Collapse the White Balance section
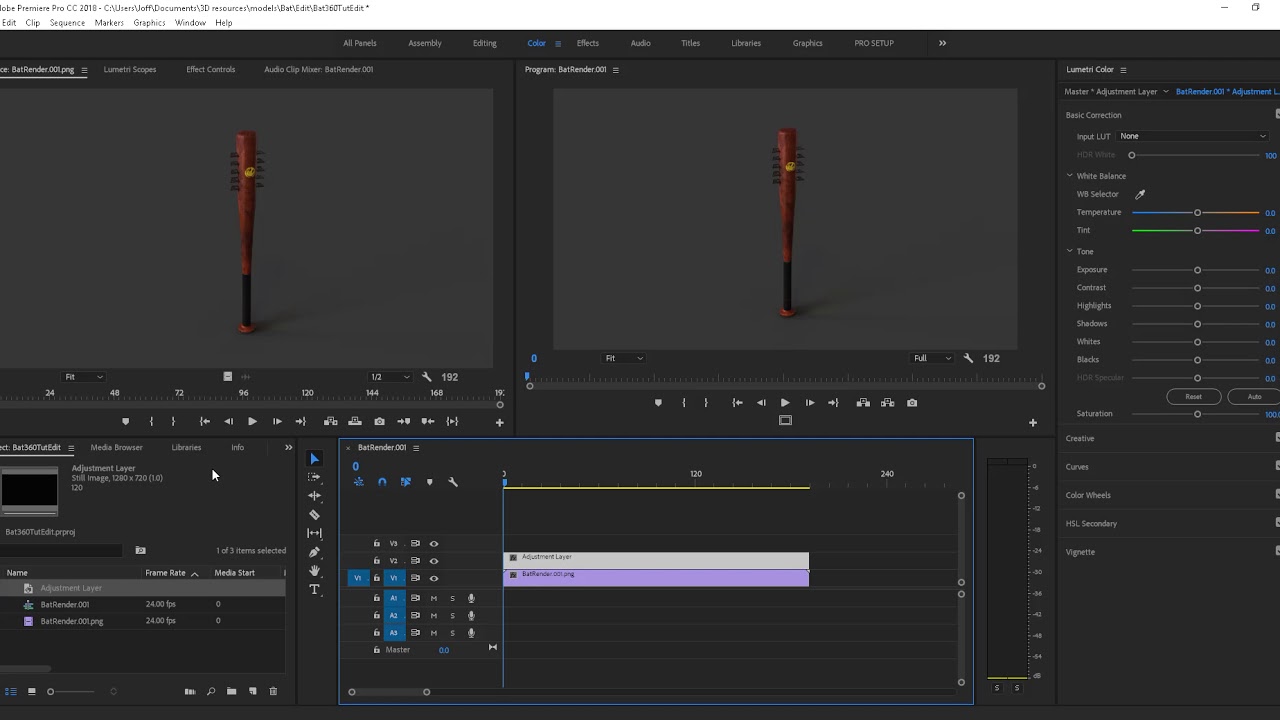 [1069, 176]
